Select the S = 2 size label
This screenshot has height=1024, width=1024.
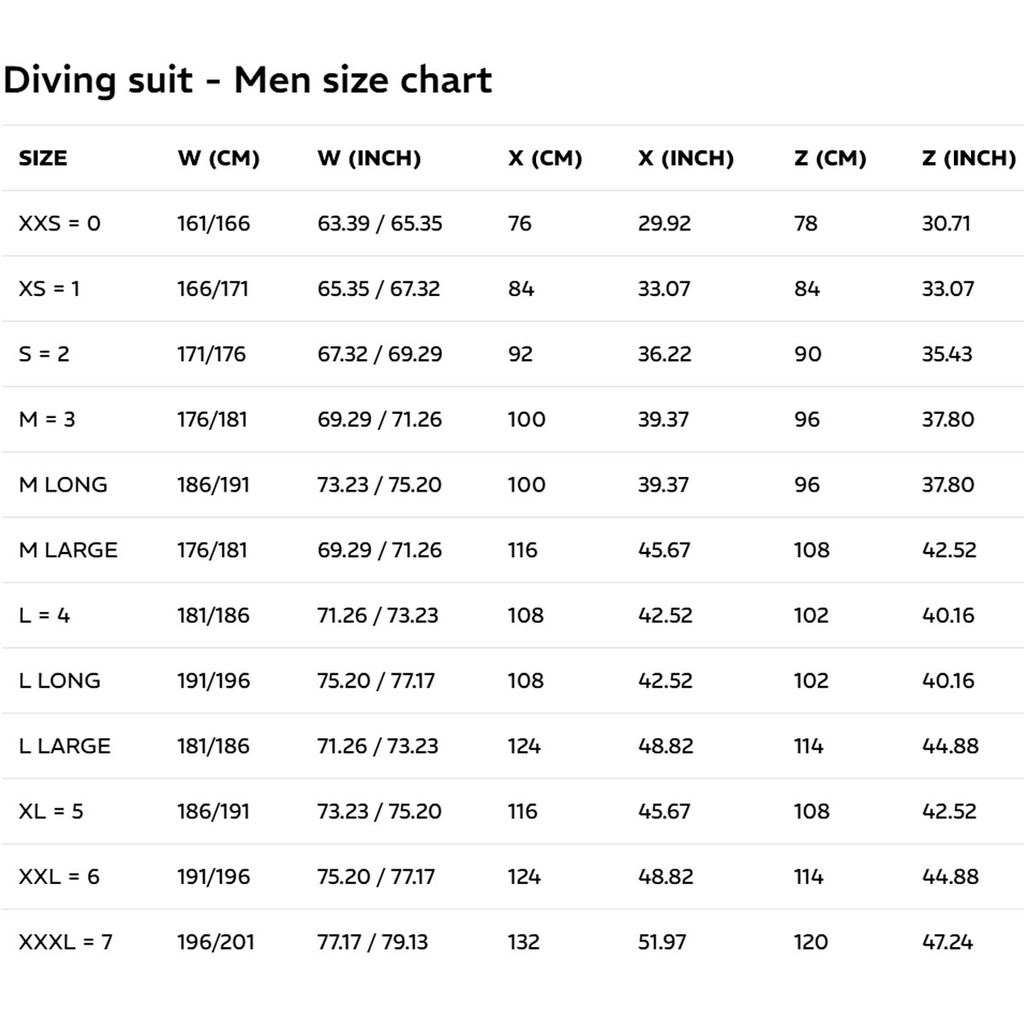point(44,354)
